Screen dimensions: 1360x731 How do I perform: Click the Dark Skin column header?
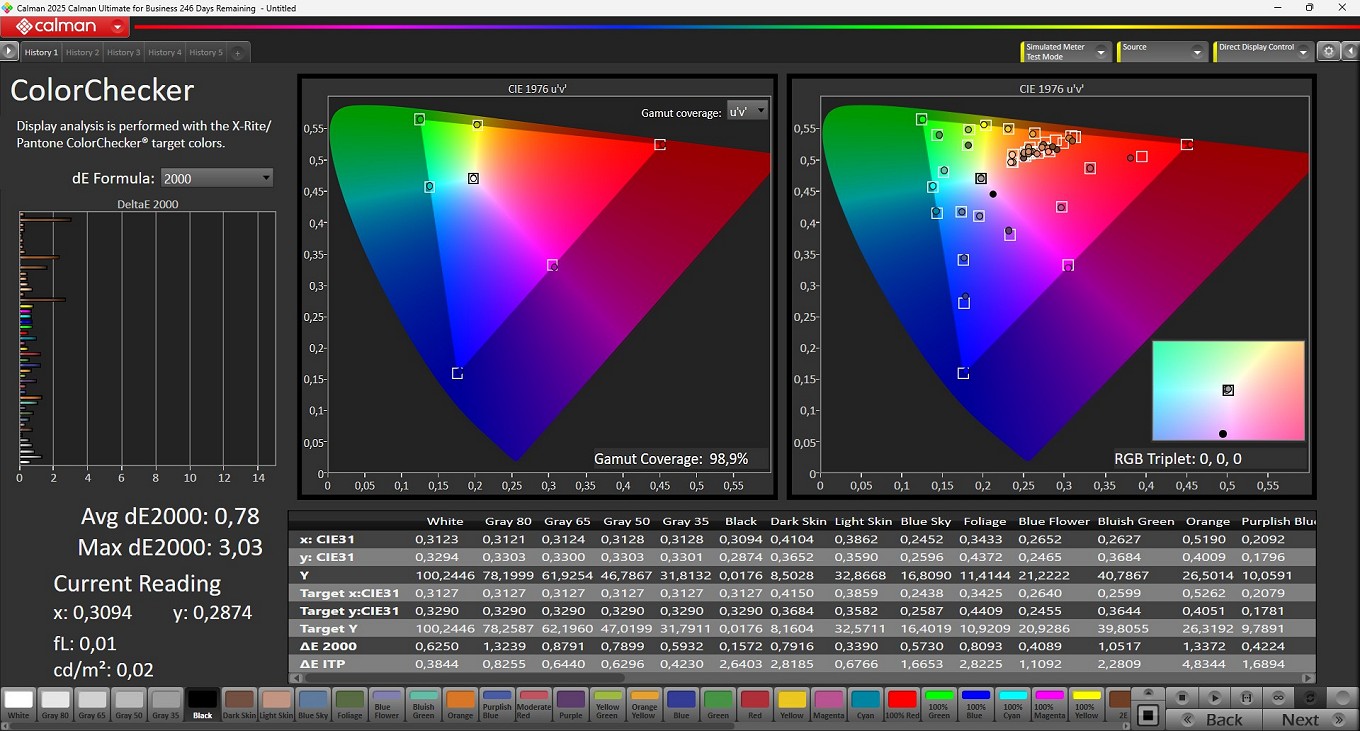(798, 521)
